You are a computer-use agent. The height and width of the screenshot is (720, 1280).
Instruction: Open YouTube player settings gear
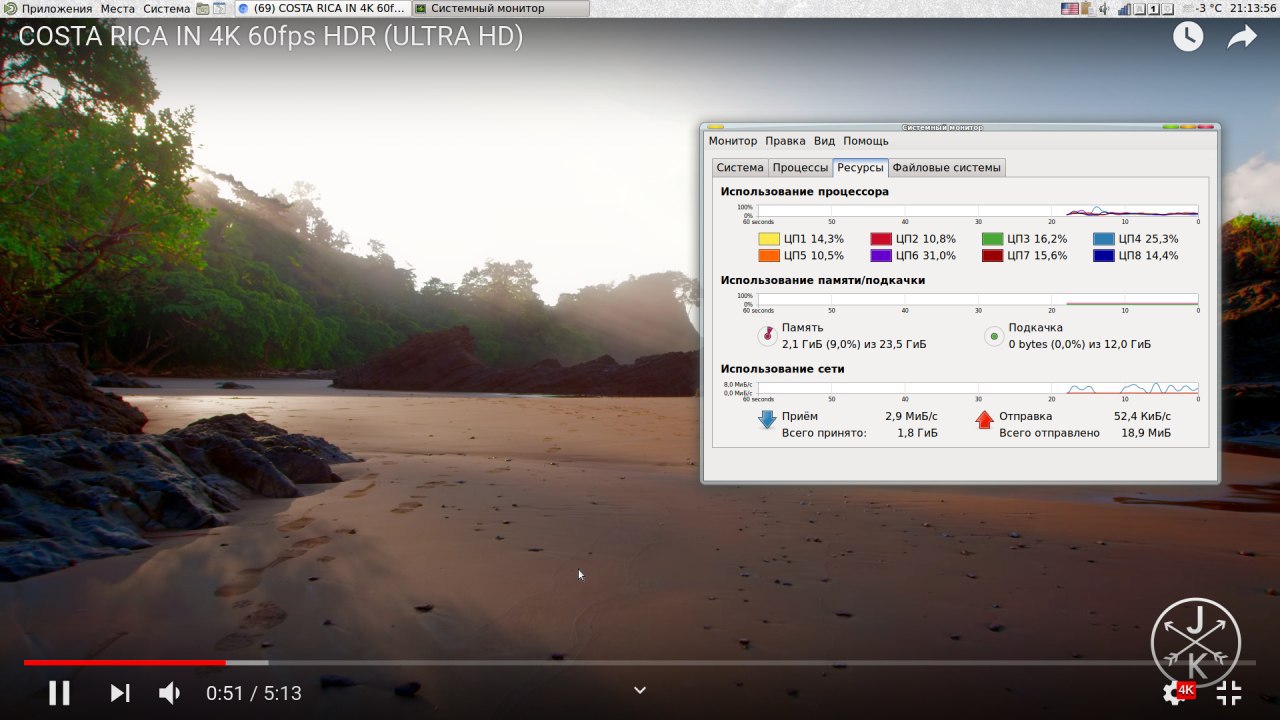click(x=1175, y=692)
